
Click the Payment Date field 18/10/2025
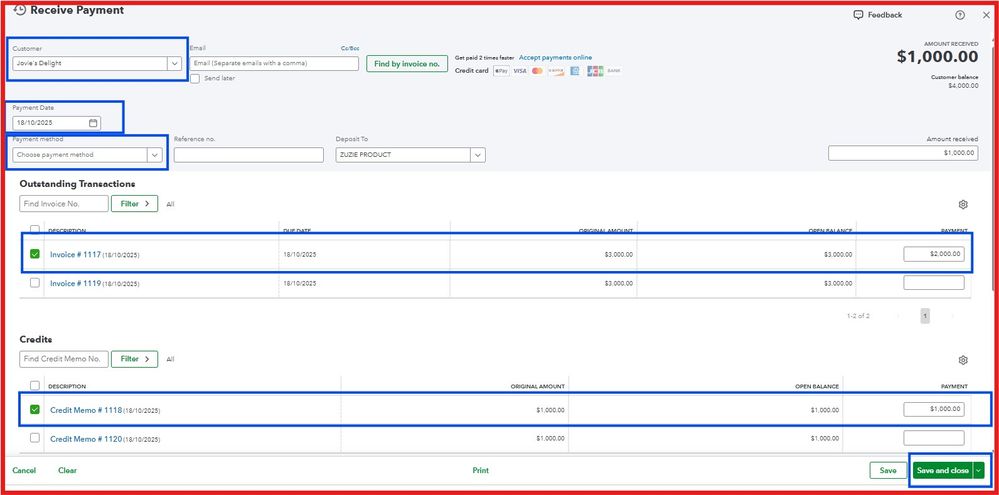[57, 123]
